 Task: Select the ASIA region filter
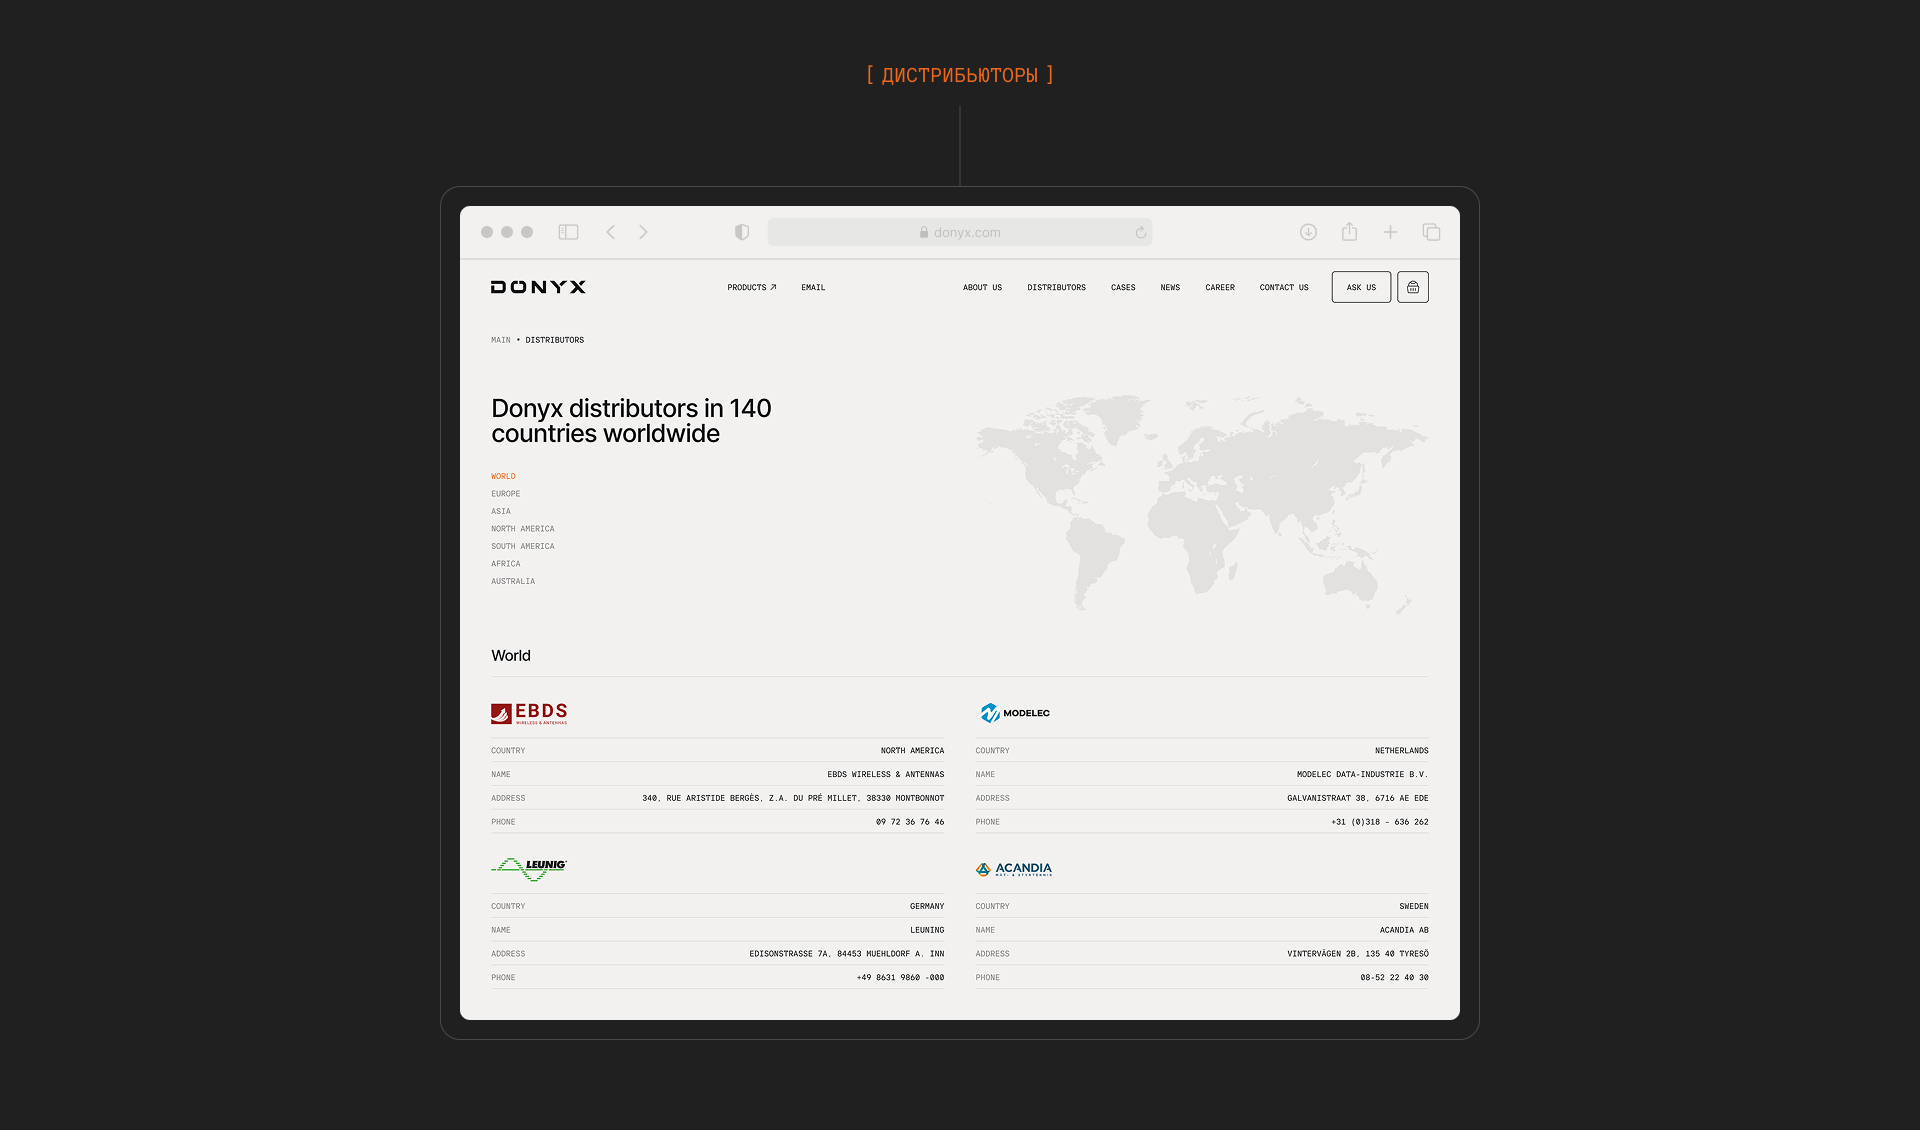point(501,511)
